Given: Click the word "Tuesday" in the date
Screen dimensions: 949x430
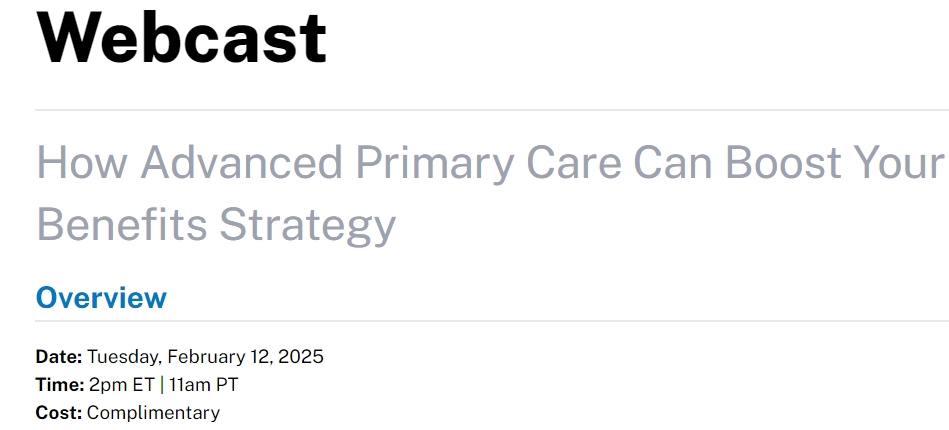Looking at the screenshot, I should 123,357.
